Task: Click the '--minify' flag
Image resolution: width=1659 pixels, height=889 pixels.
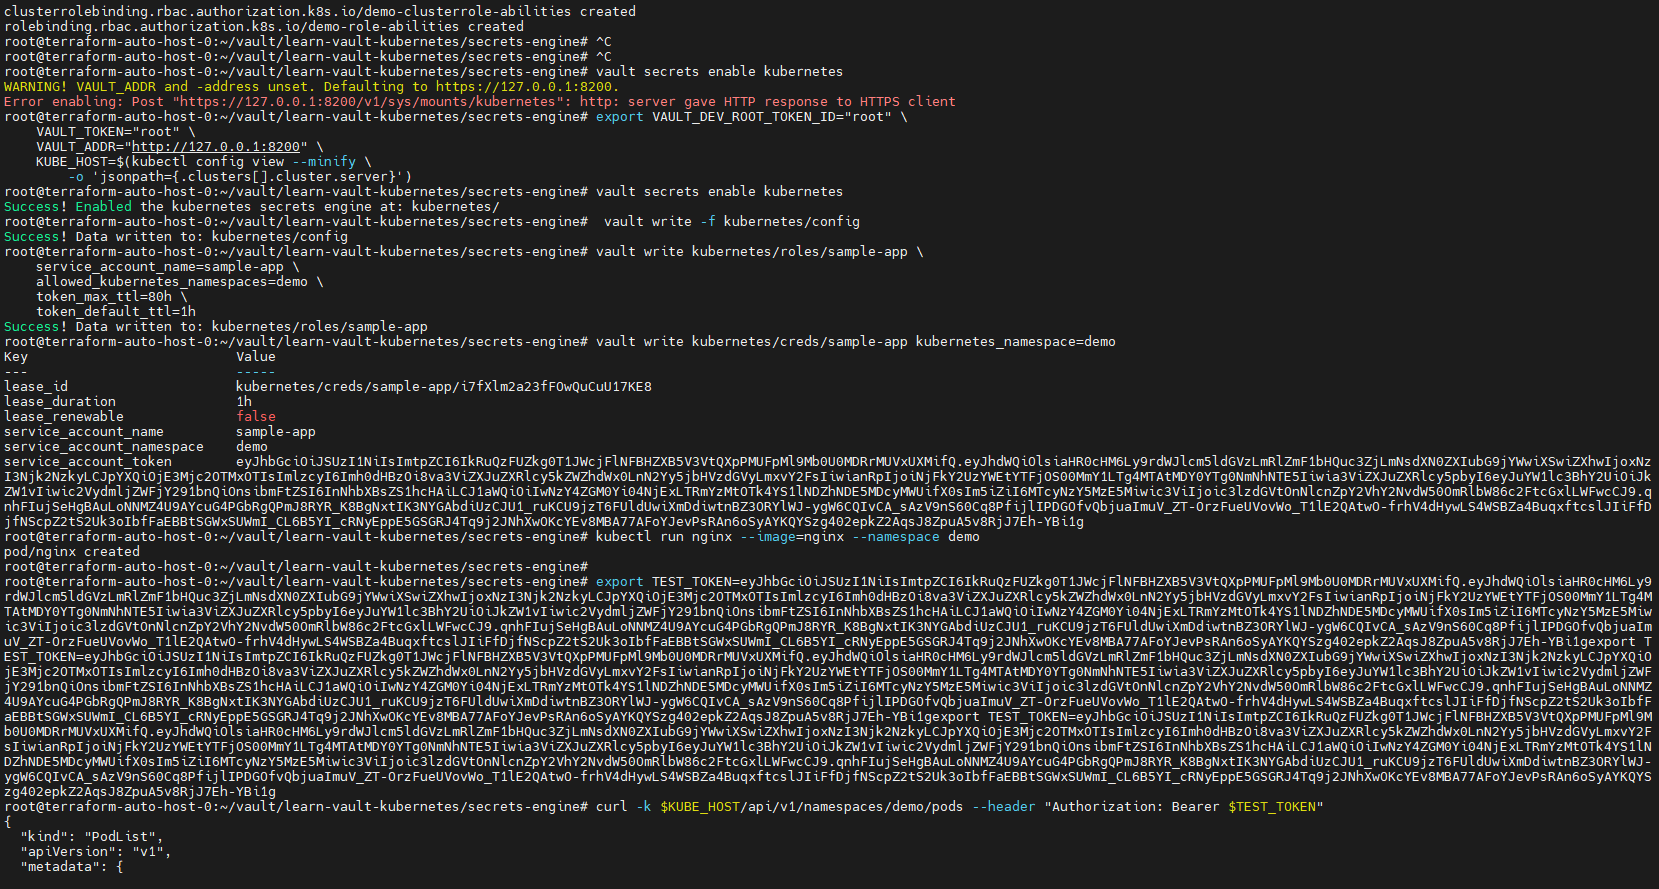Action: pos(324,161)
